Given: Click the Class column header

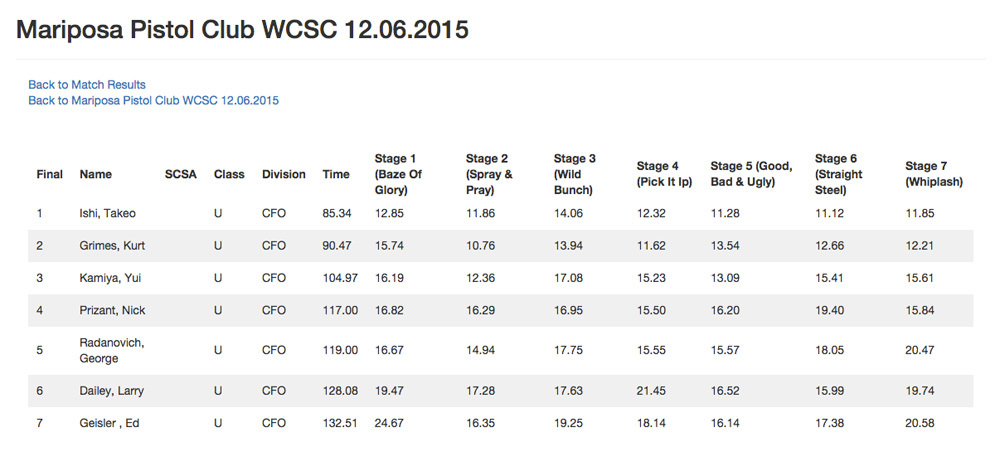Looking at the screenshot, I should pos(229,174).
